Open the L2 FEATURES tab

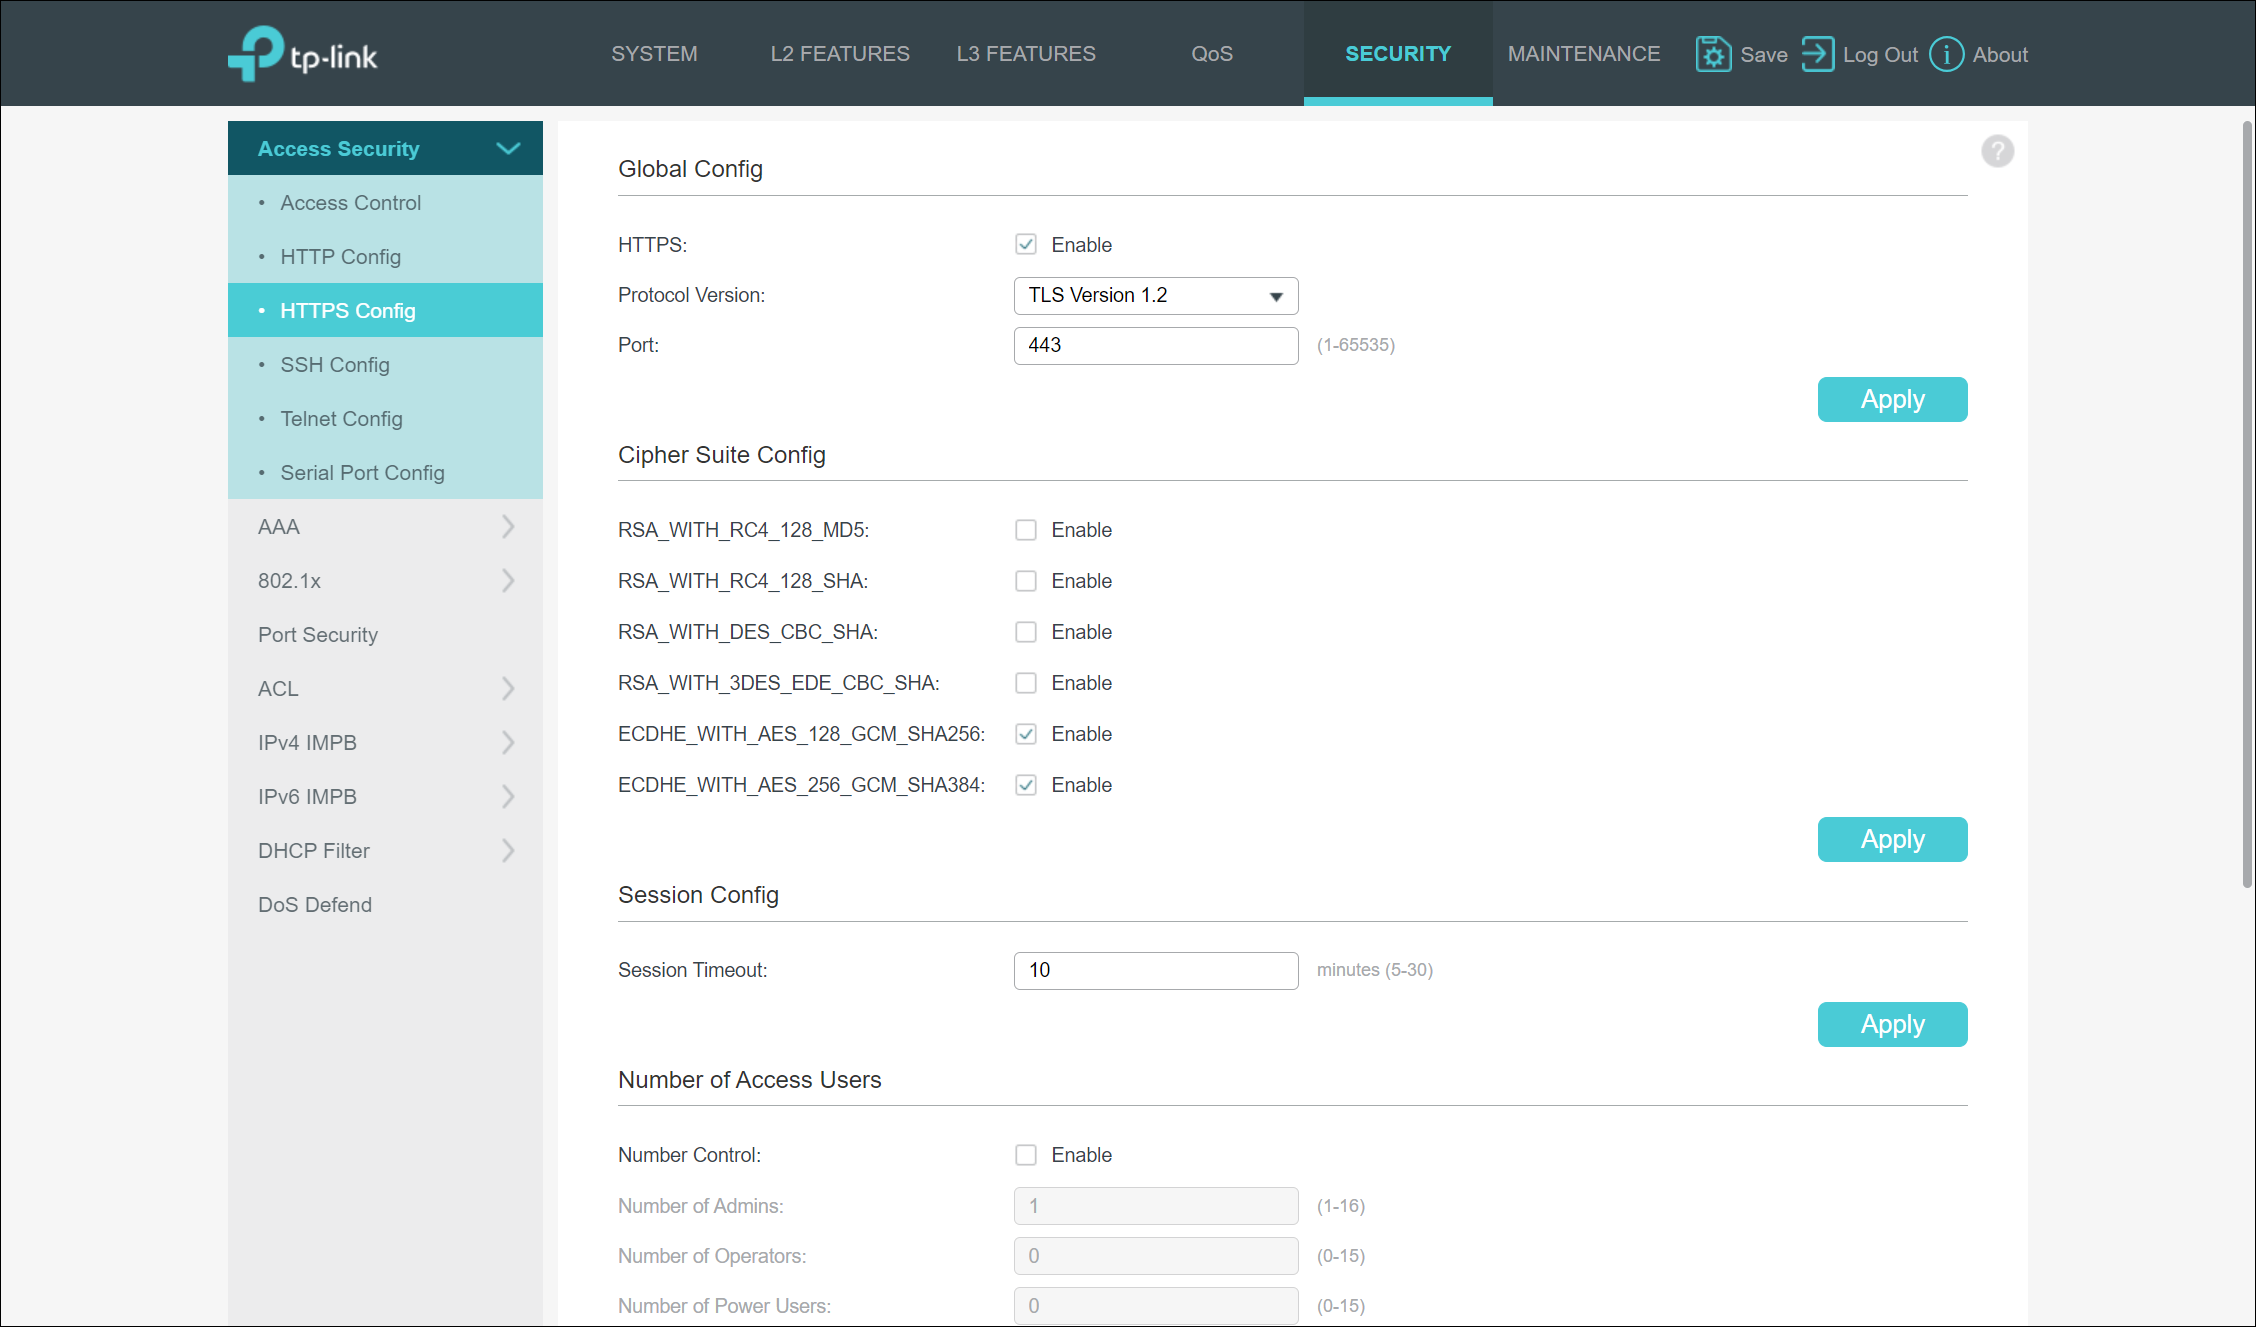839,54
